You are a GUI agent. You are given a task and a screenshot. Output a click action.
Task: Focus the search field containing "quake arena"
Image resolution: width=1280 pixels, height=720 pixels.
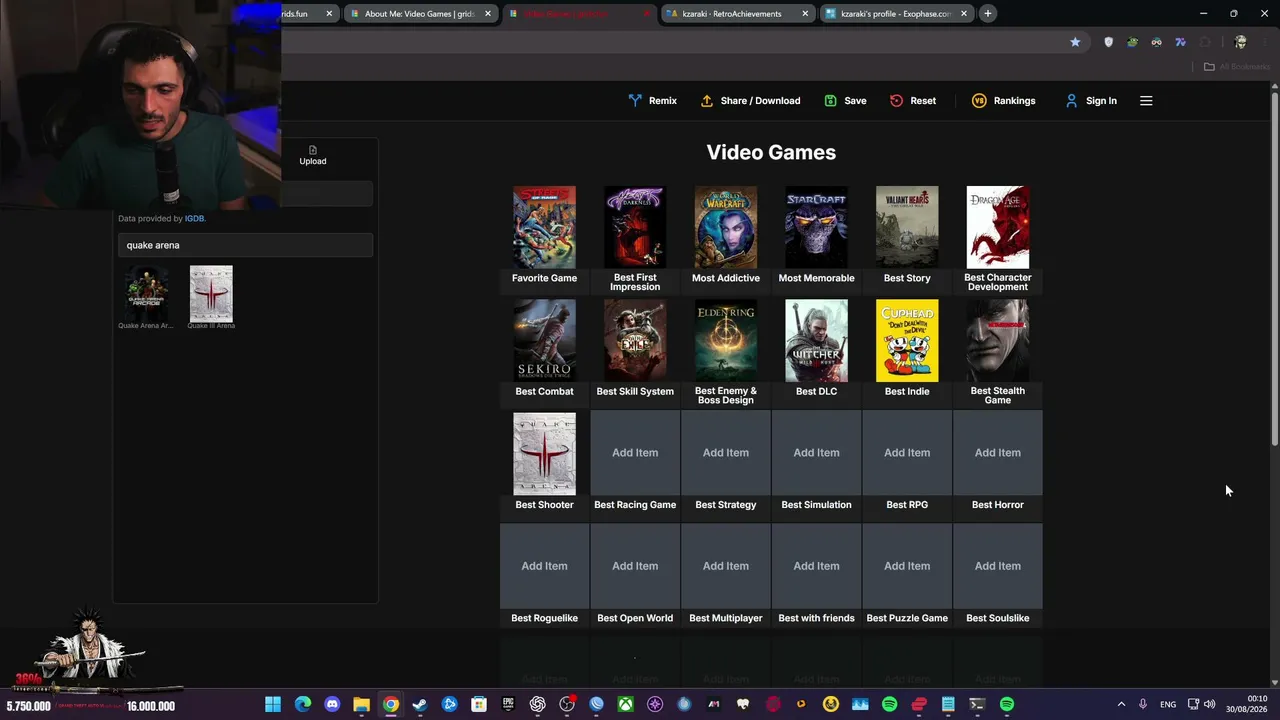tap(245, 245)
